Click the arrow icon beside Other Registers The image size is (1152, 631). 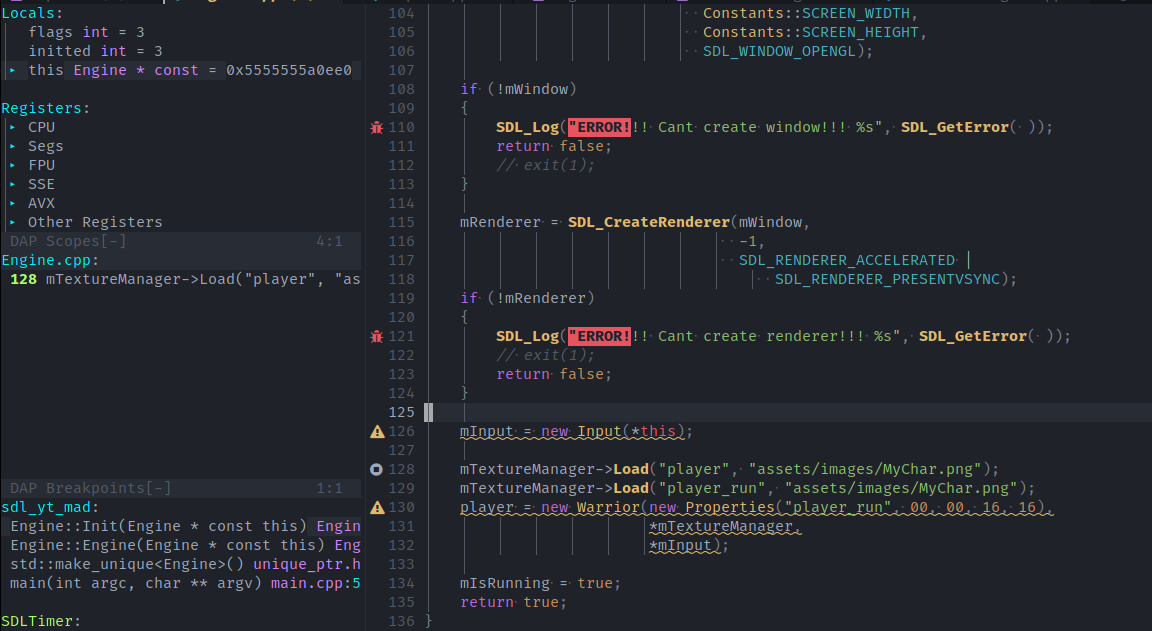[12, 221]
